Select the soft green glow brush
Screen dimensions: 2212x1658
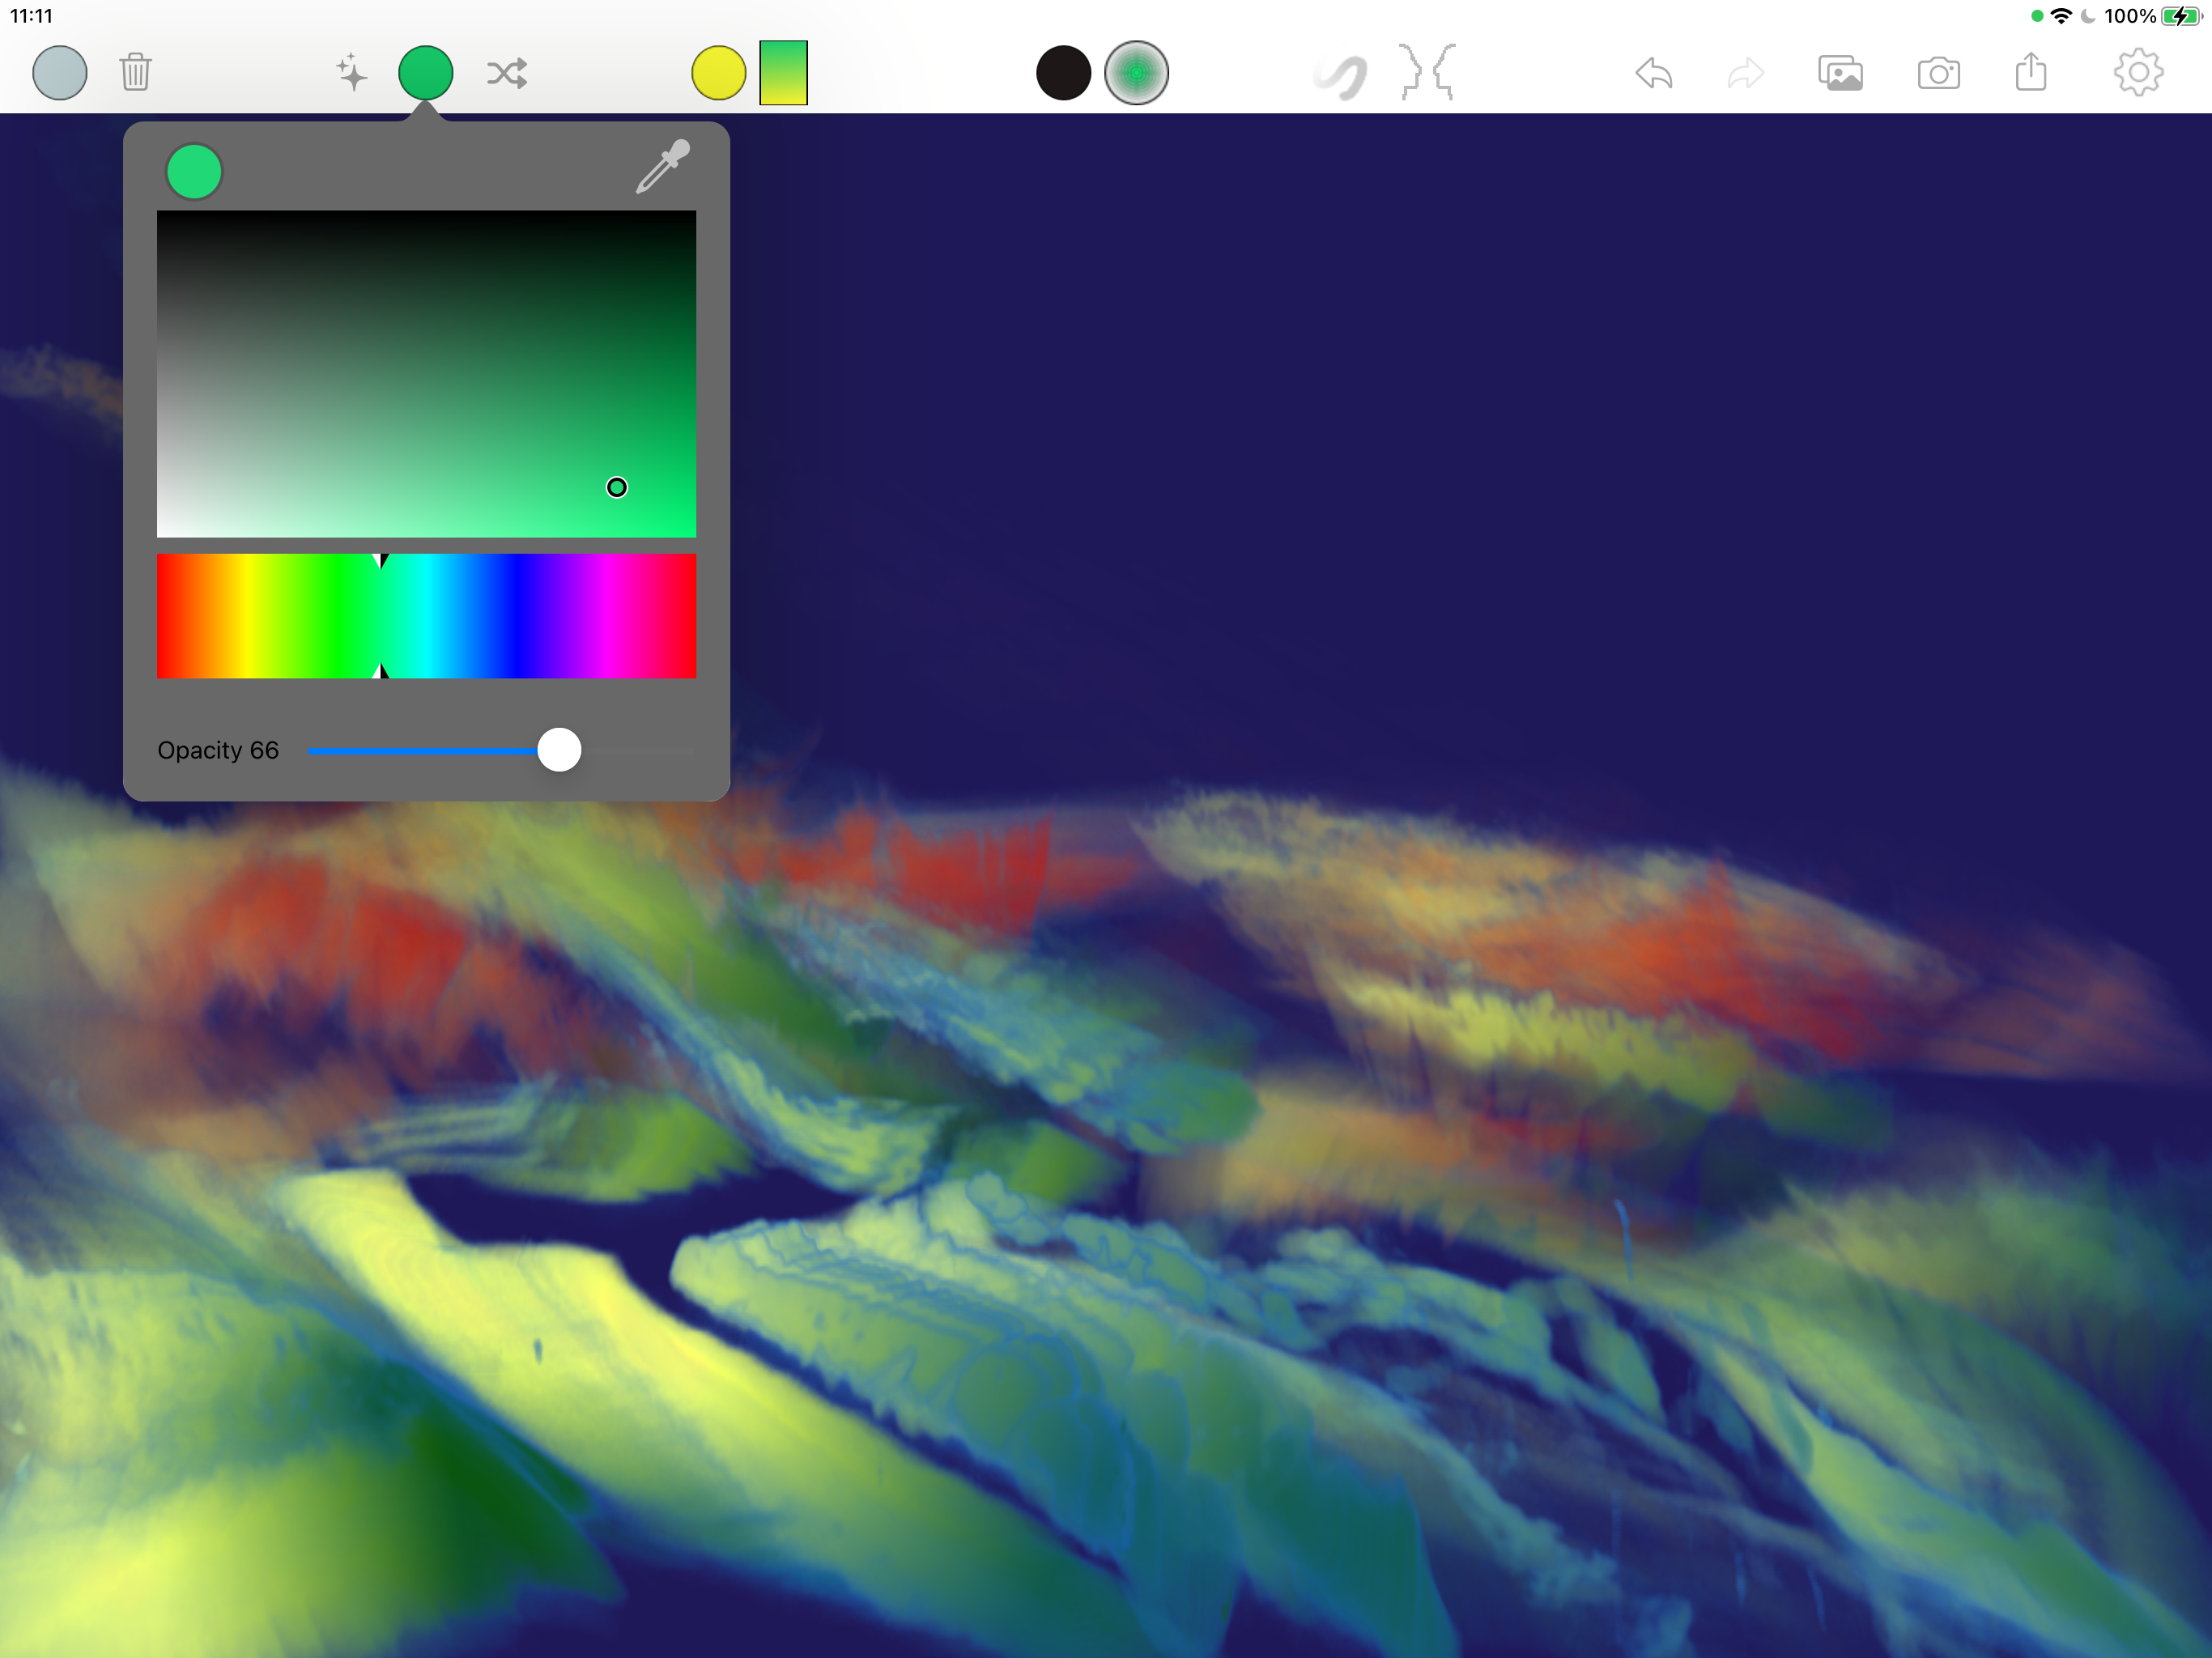coord(1136,73)
